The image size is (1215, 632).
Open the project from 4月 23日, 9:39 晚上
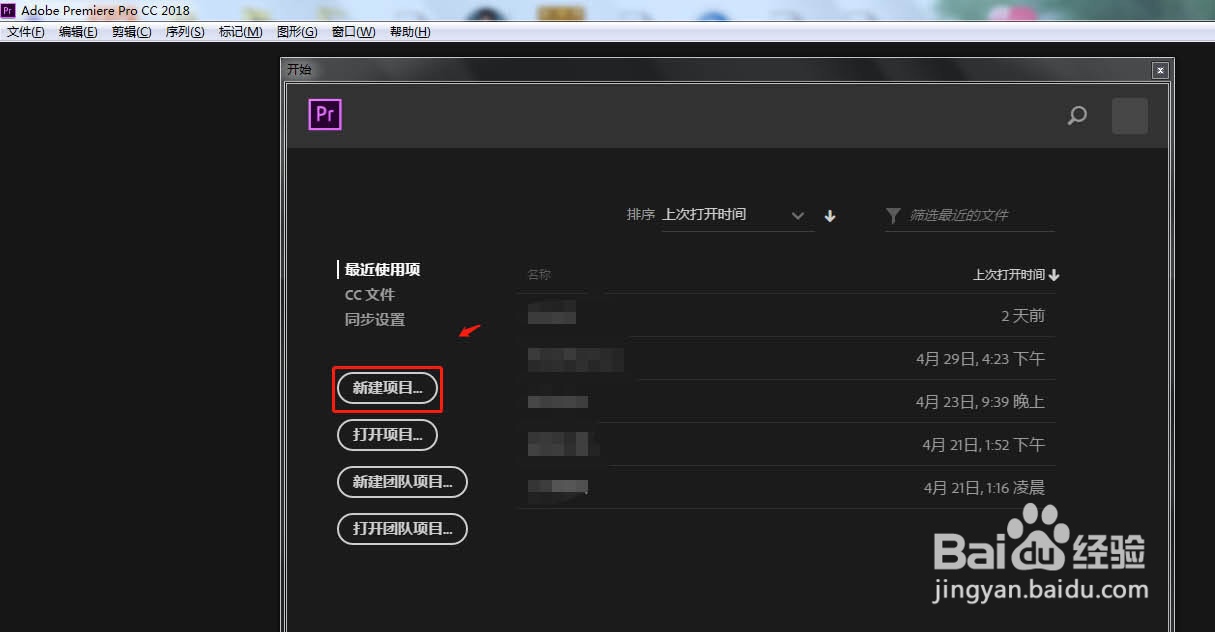[787, 401]
